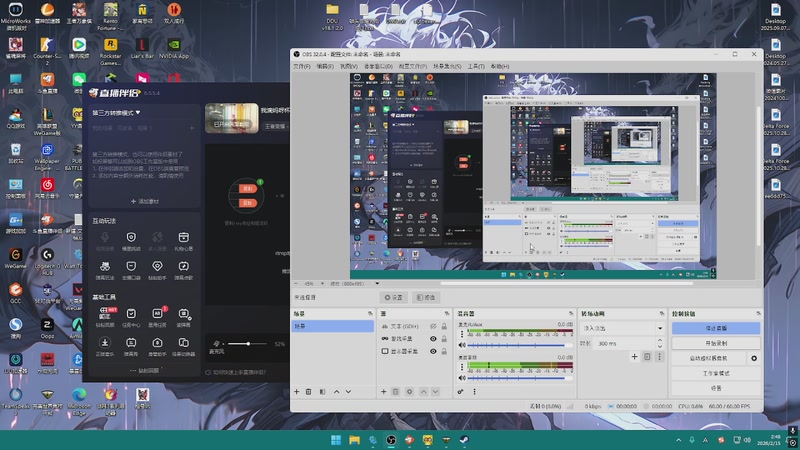Open source properties gear in Sources toolbar

(x=409, y=392)
